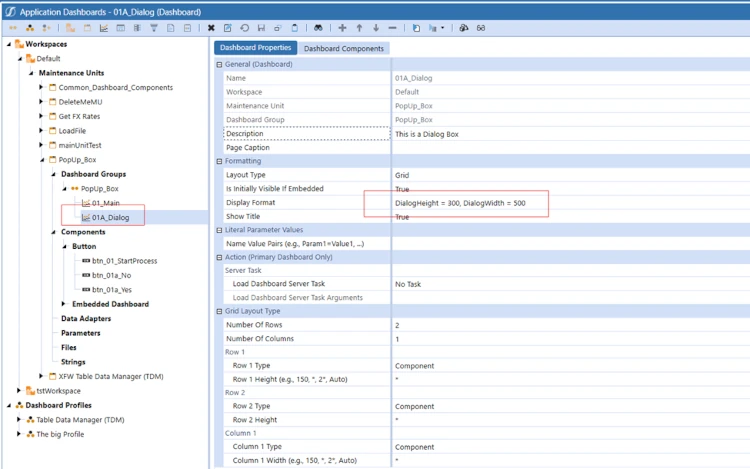Click Load Dashboard Server Task 'No Task' value
The height and width of the screenshot is (469, 750).
408,284
